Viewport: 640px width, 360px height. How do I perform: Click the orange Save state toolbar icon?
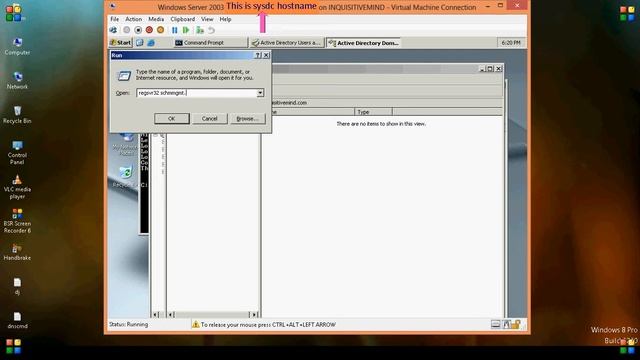(161, 30)
